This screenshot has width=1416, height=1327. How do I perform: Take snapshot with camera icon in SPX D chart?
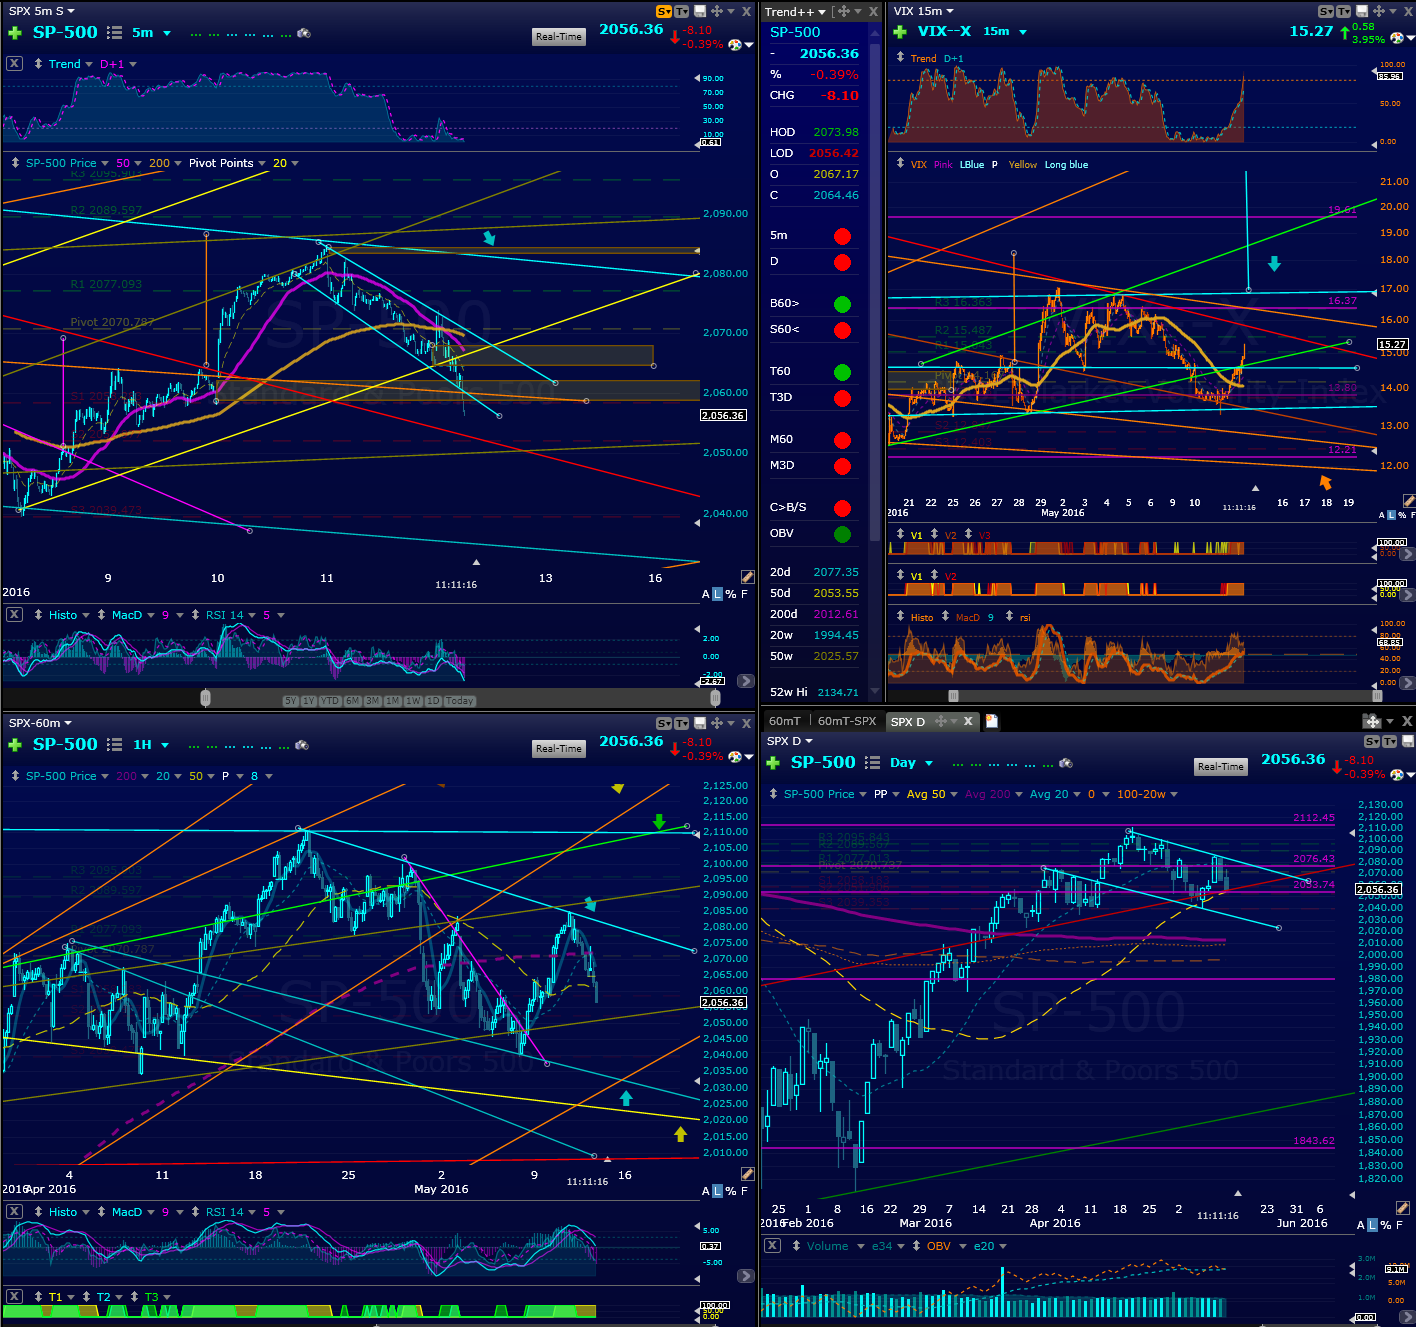(1066, 763)
